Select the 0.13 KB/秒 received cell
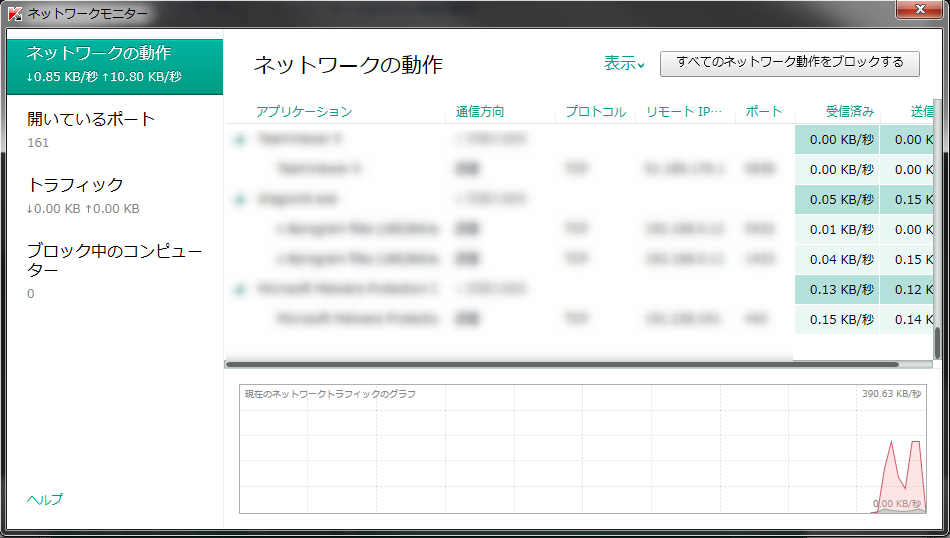The image size is (950, 538). pyautogui.click(x=837, y=290)
